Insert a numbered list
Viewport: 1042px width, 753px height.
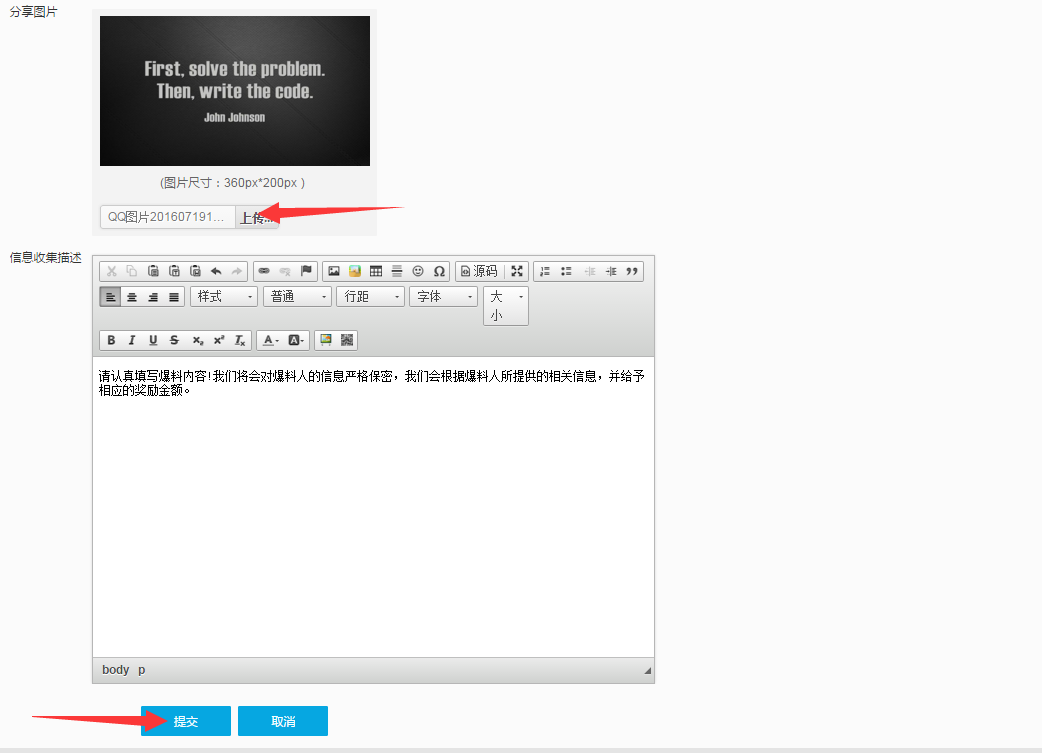tap(544, 271)
